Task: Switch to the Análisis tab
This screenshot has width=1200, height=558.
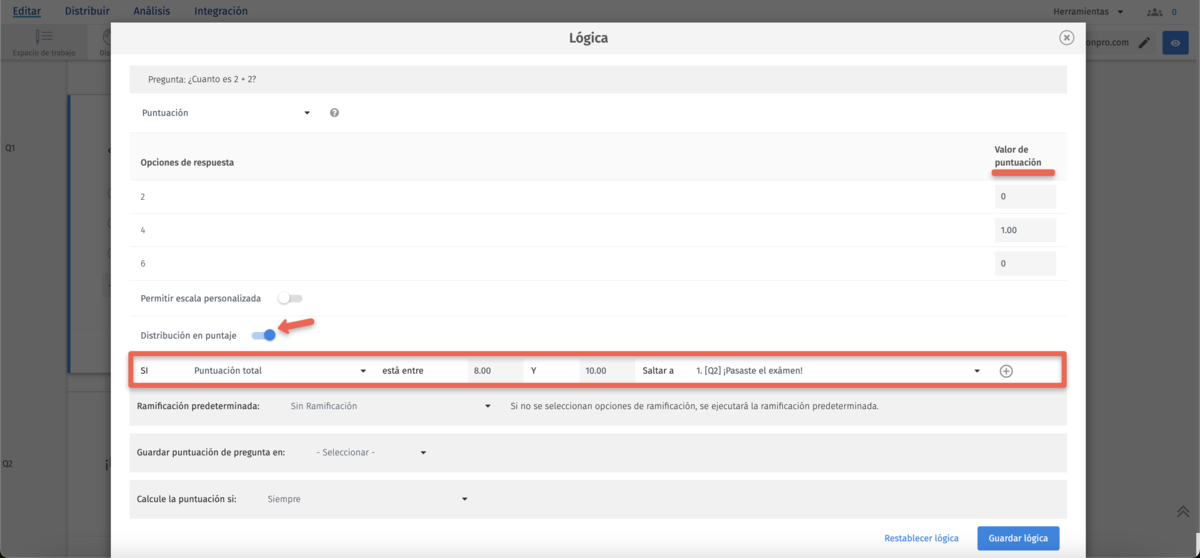Action: pyautogui.click(x=151, y=11)
